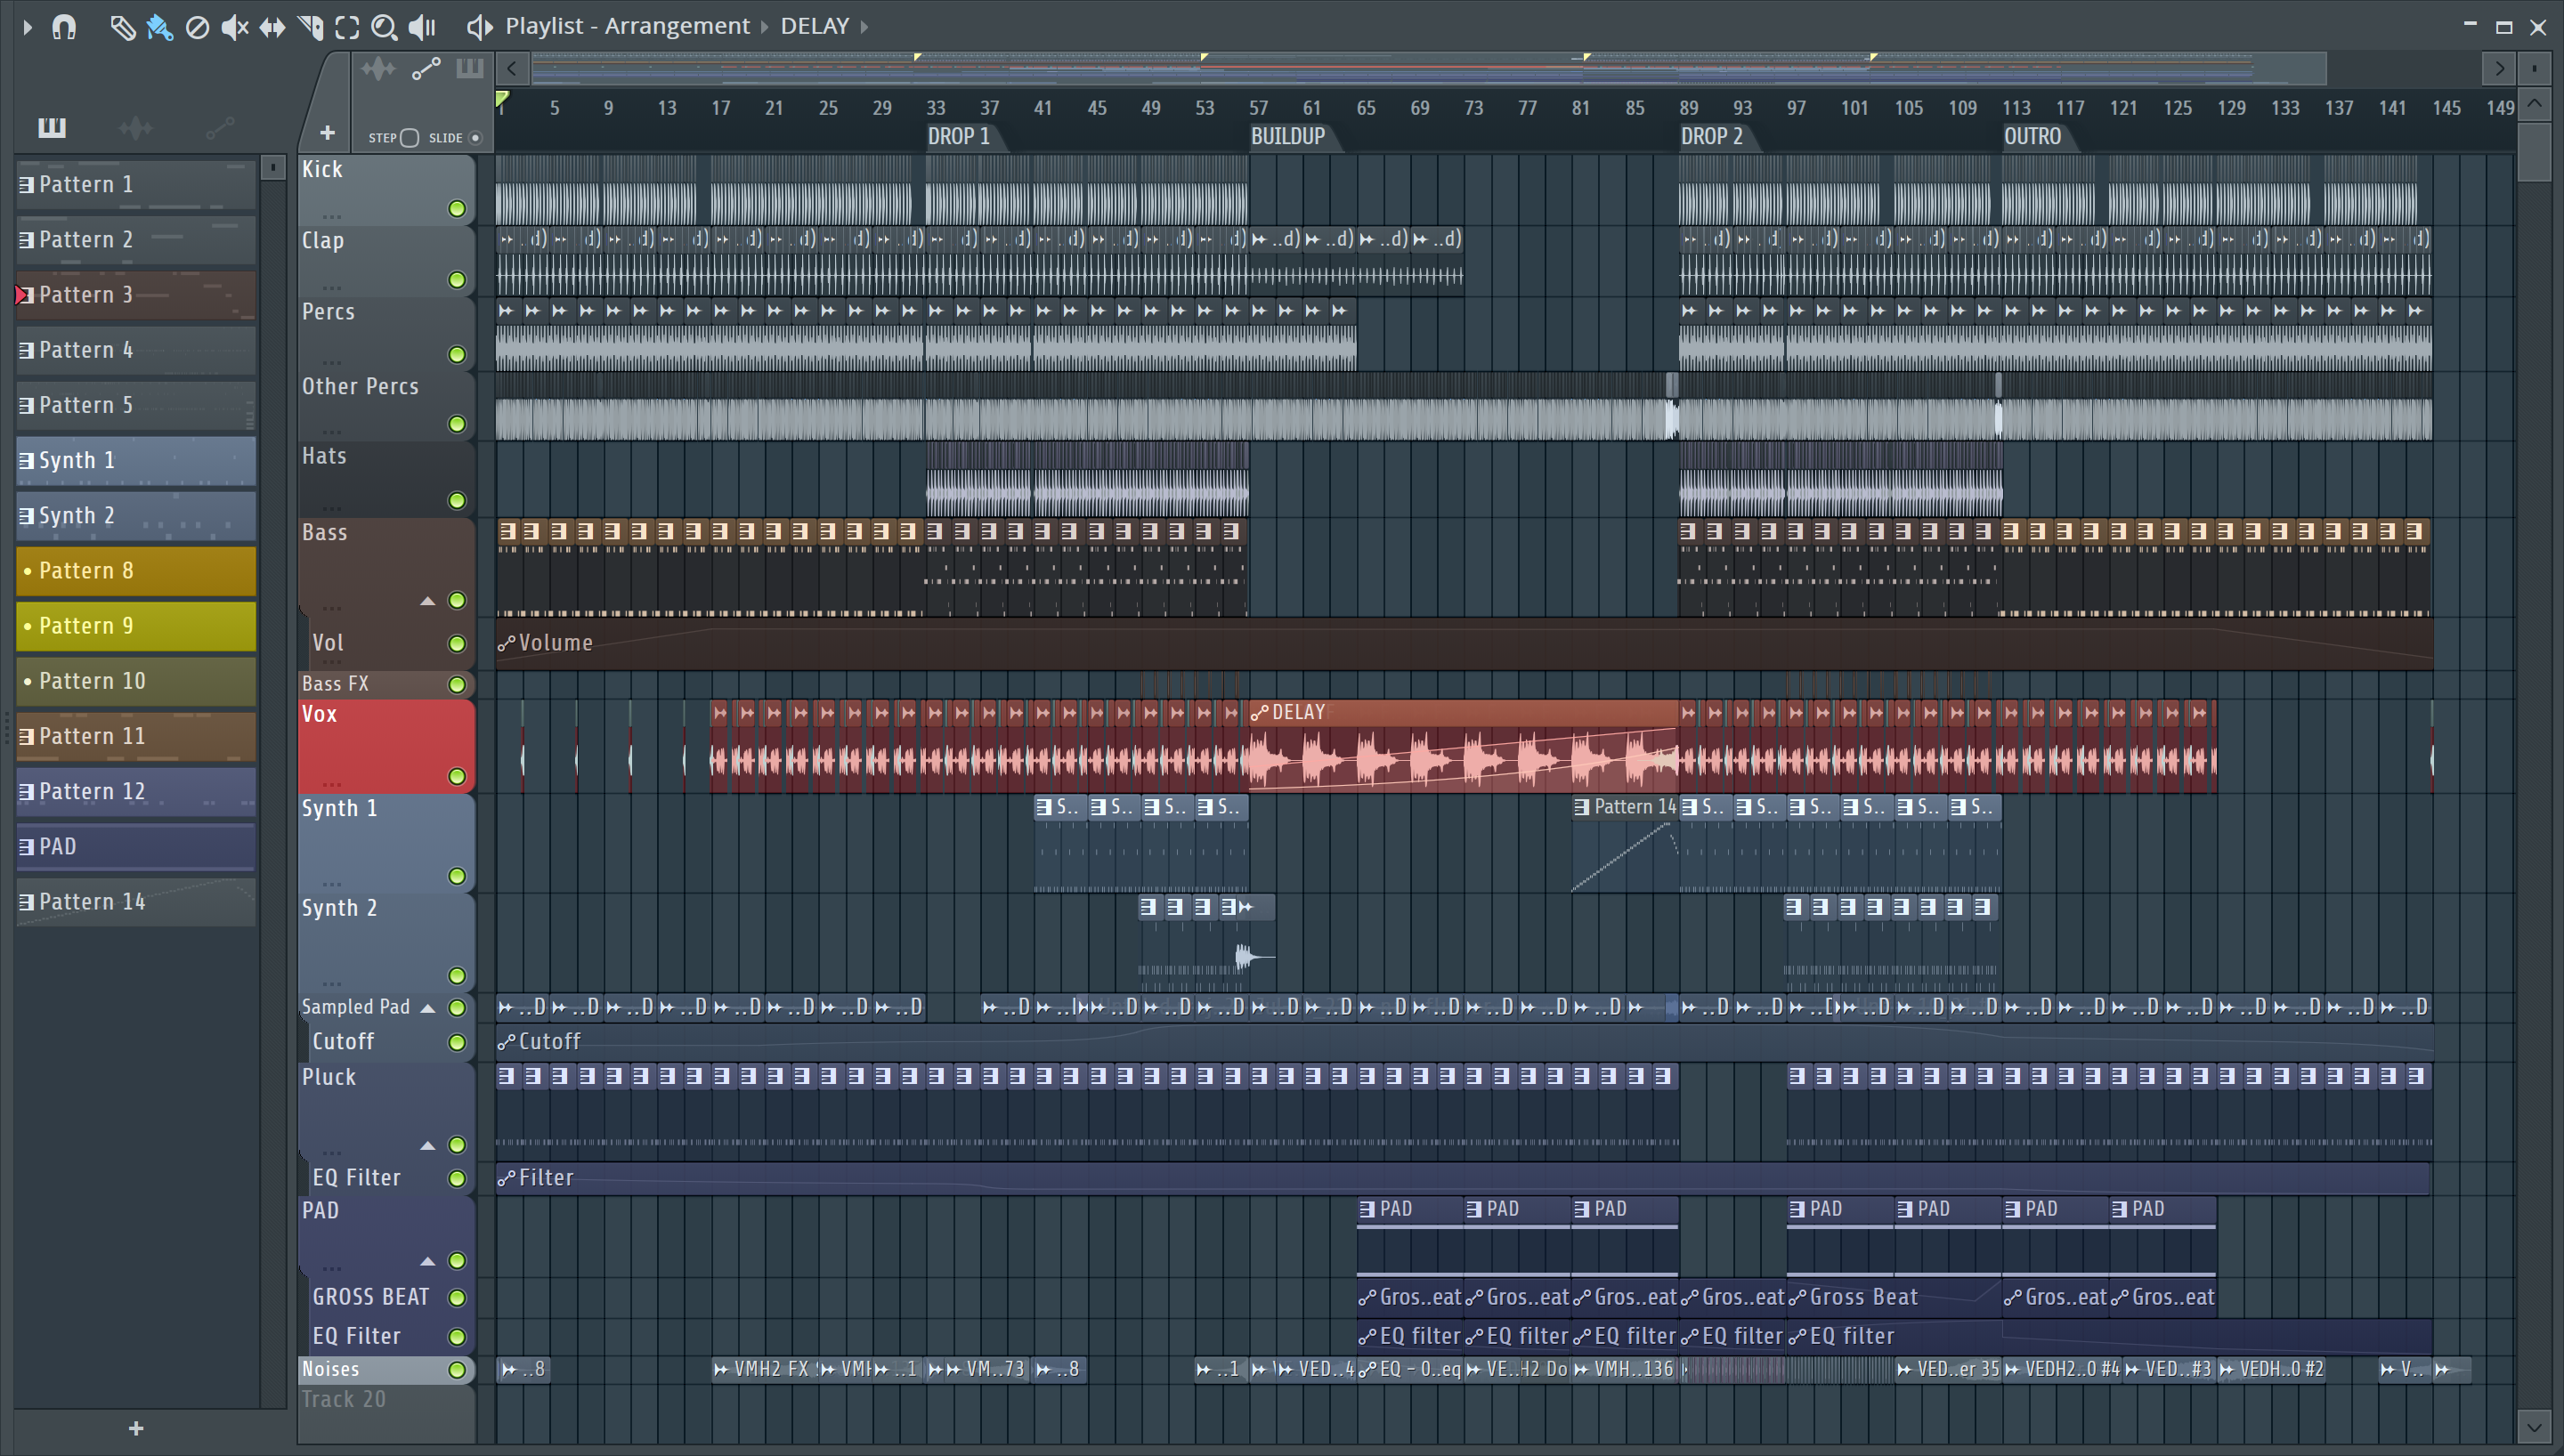Select the Playback speaker tool
Image resolution: width=2564 pixels, height=1456 pixels.
(x=422, y=27)
